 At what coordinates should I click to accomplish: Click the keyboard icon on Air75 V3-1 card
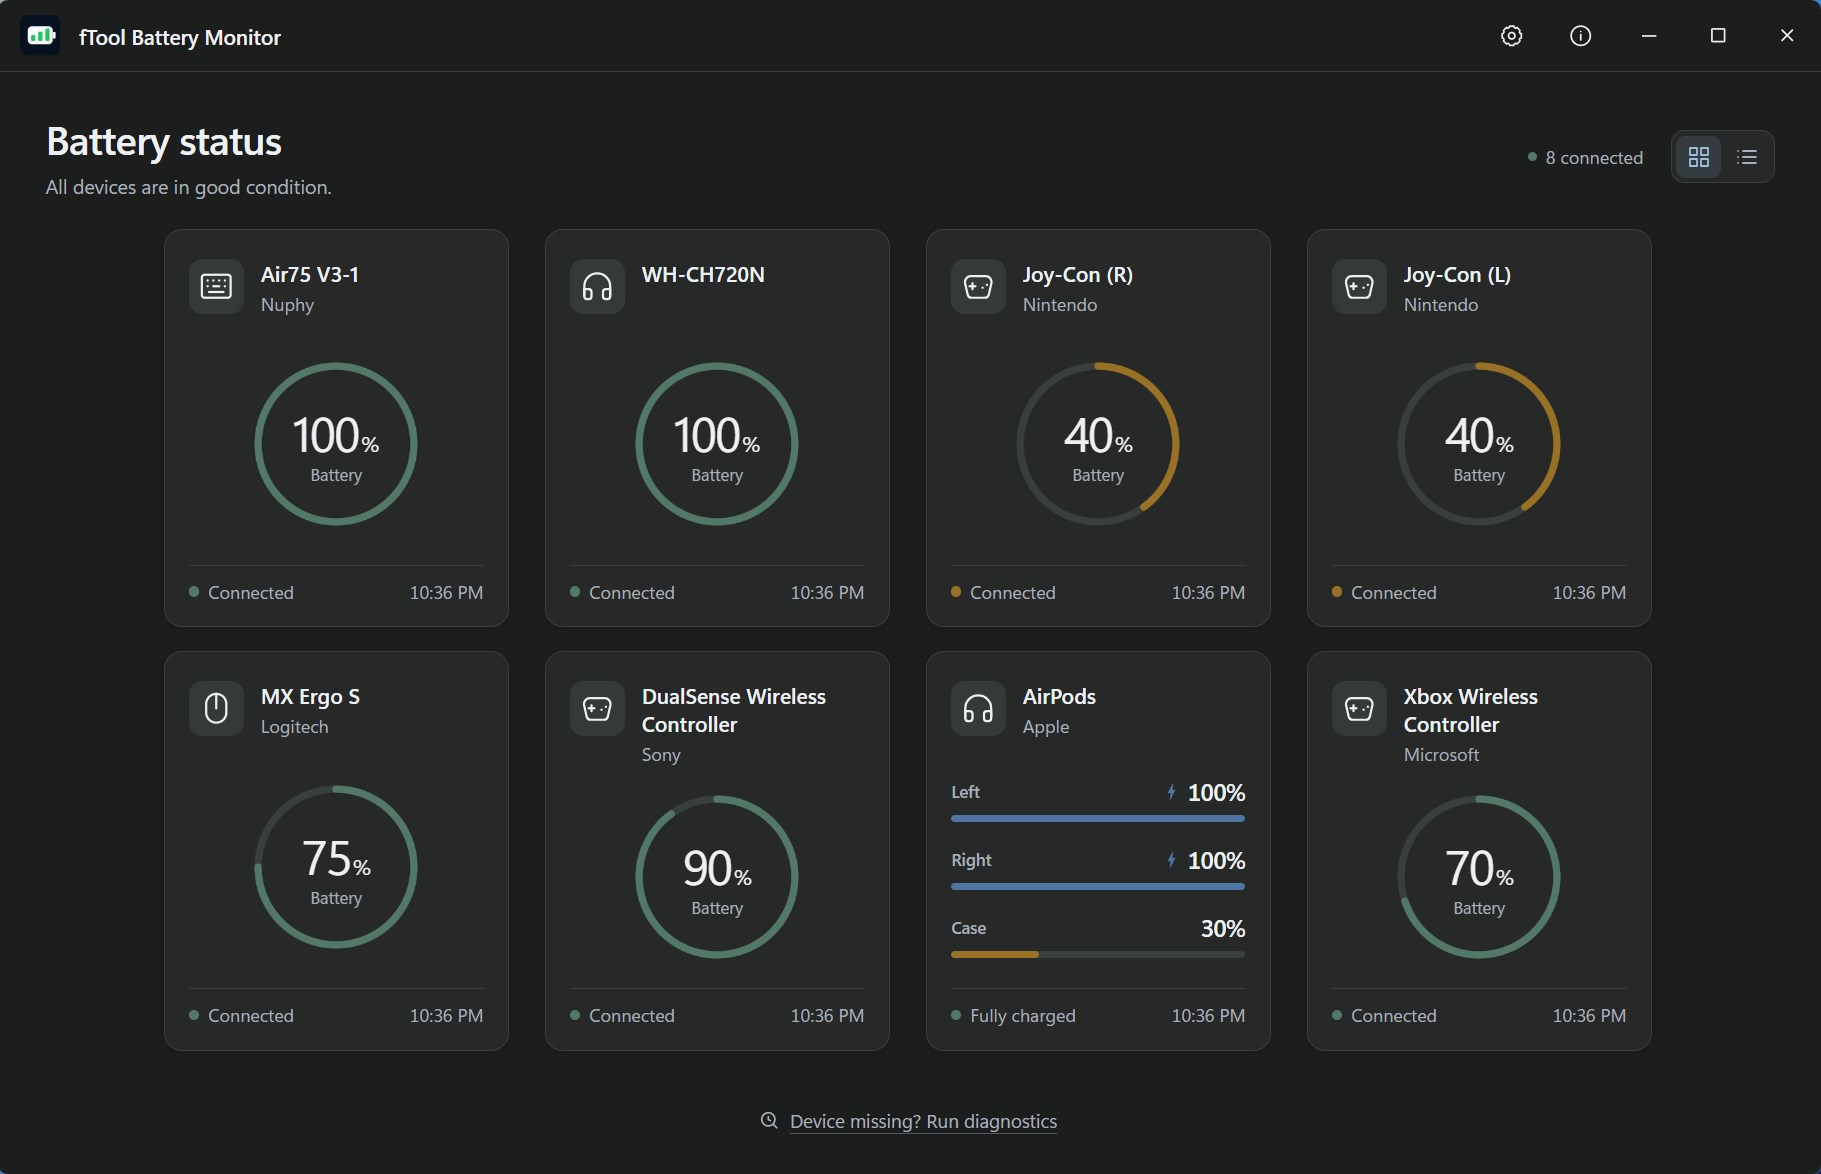coord(216,287)
